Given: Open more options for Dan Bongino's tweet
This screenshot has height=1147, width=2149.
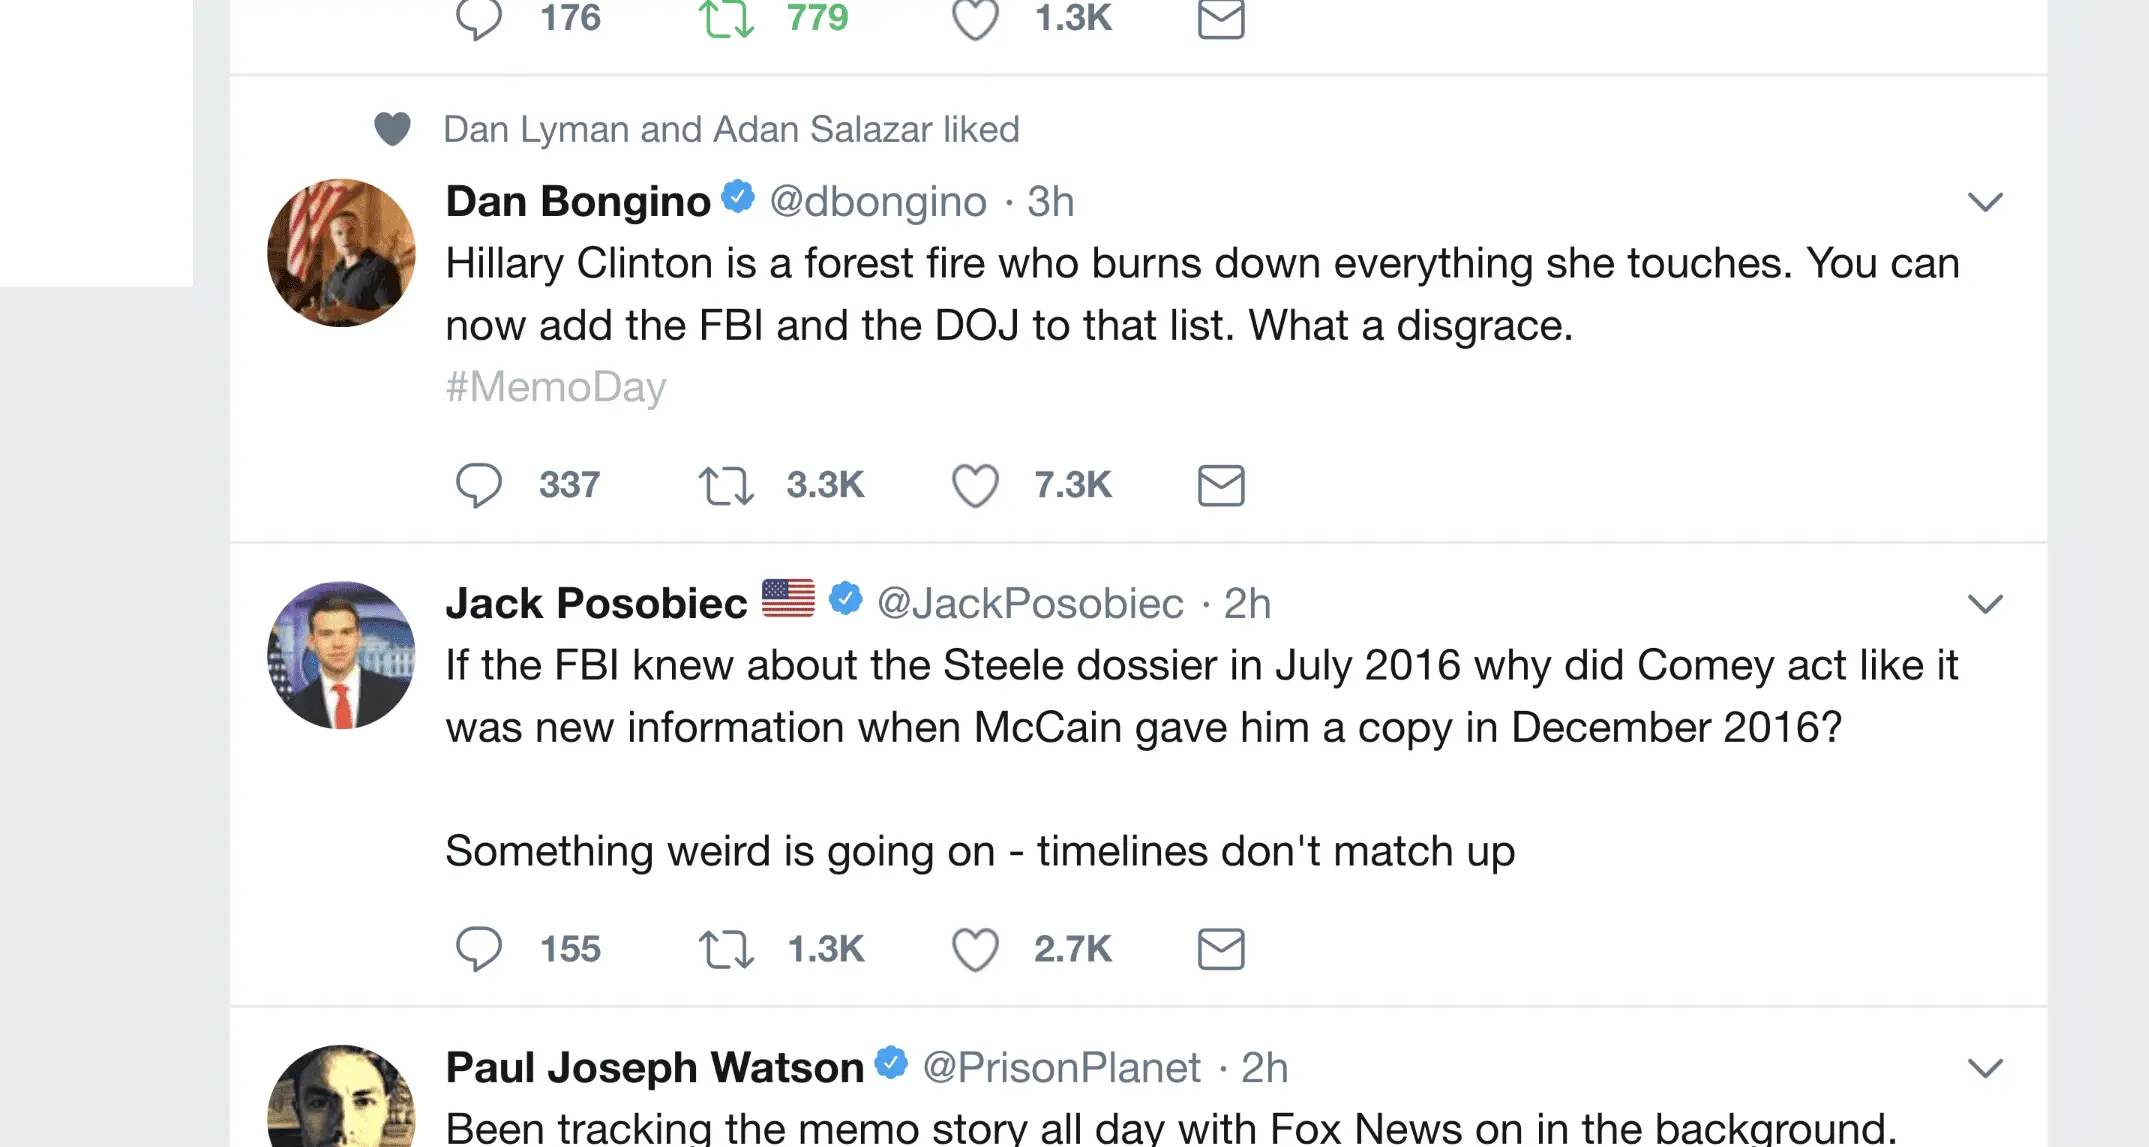Looking at the screenshot, I should tap(1984, 202).
